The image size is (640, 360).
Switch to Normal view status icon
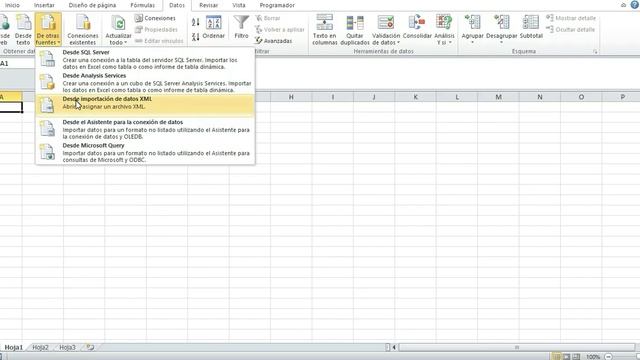[556, 356]
